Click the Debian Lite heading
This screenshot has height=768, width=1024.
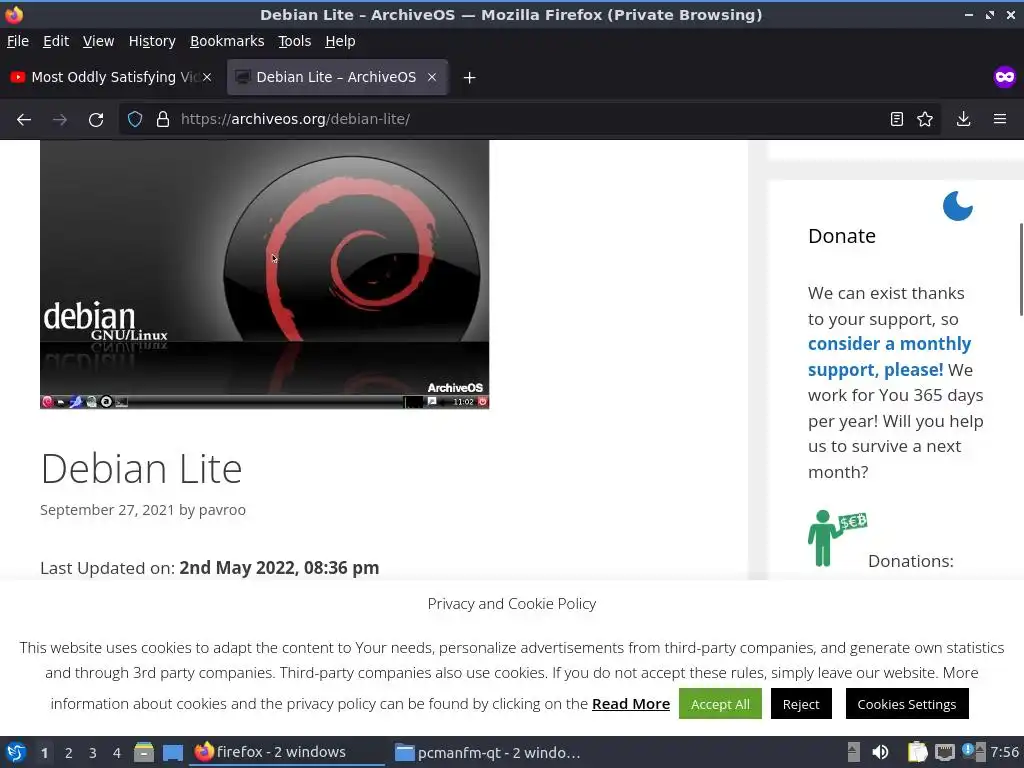pos(141,468)
